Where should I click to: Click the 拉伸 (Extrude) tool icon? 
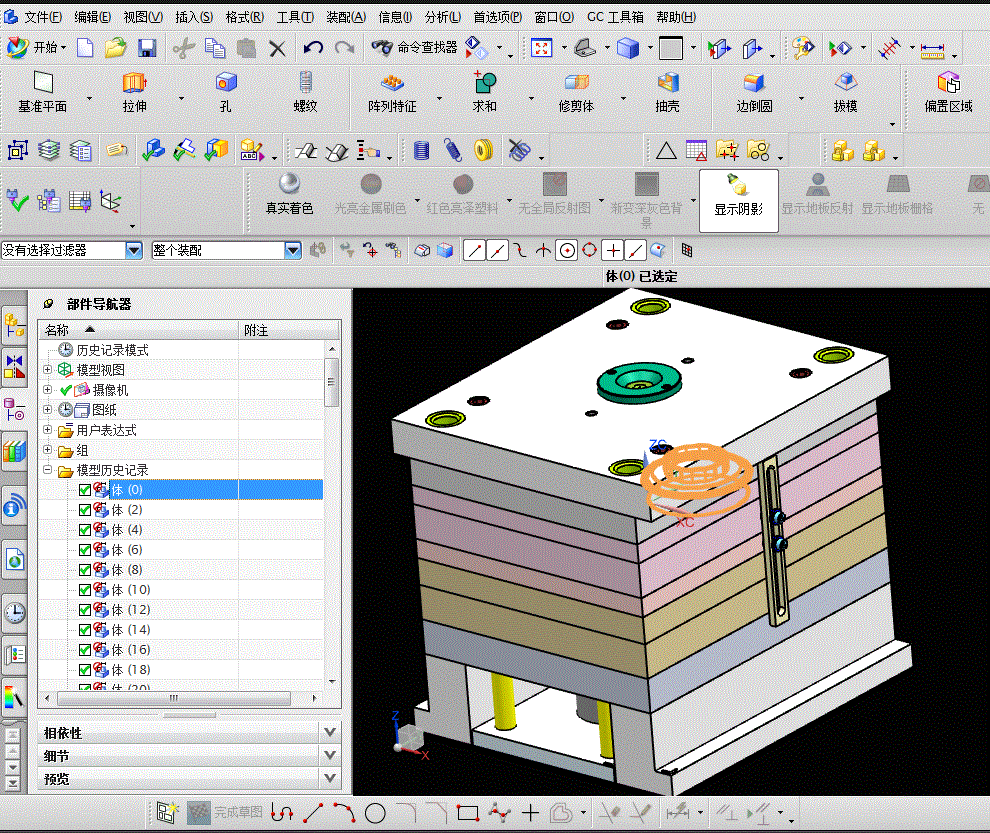click(134, 84)
